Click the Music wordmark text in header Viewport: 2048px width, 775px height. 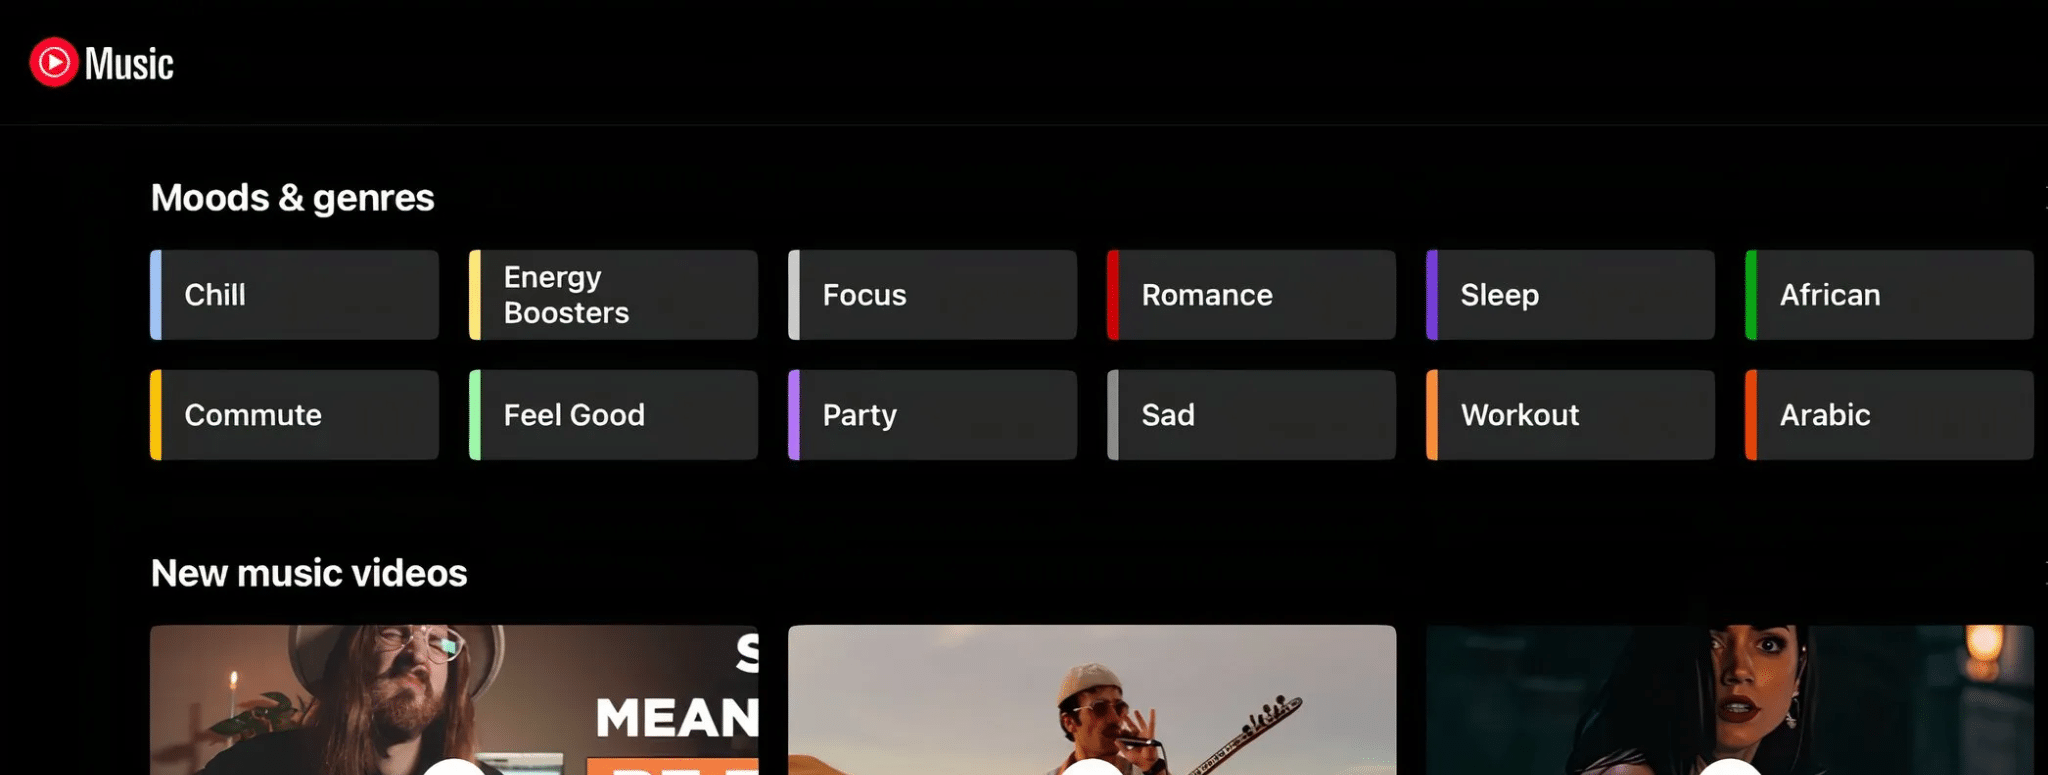[x=129, y=64]
